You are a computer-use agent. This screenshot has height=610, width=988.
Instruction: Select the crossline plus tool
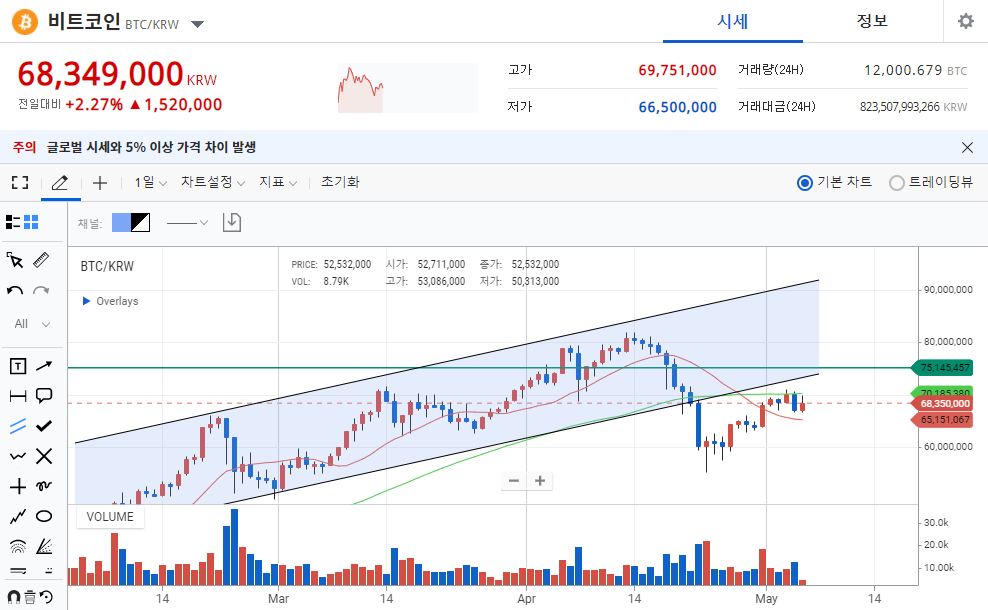18,486
